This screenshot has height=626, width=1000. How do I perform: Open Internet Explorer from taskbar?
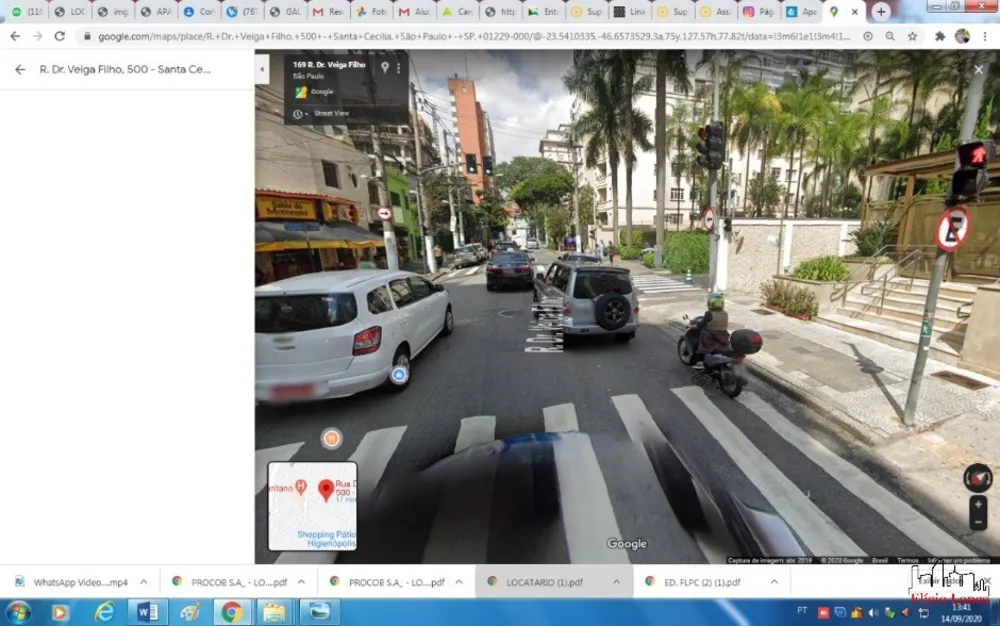pyautogui.click(x=103, y=613)
